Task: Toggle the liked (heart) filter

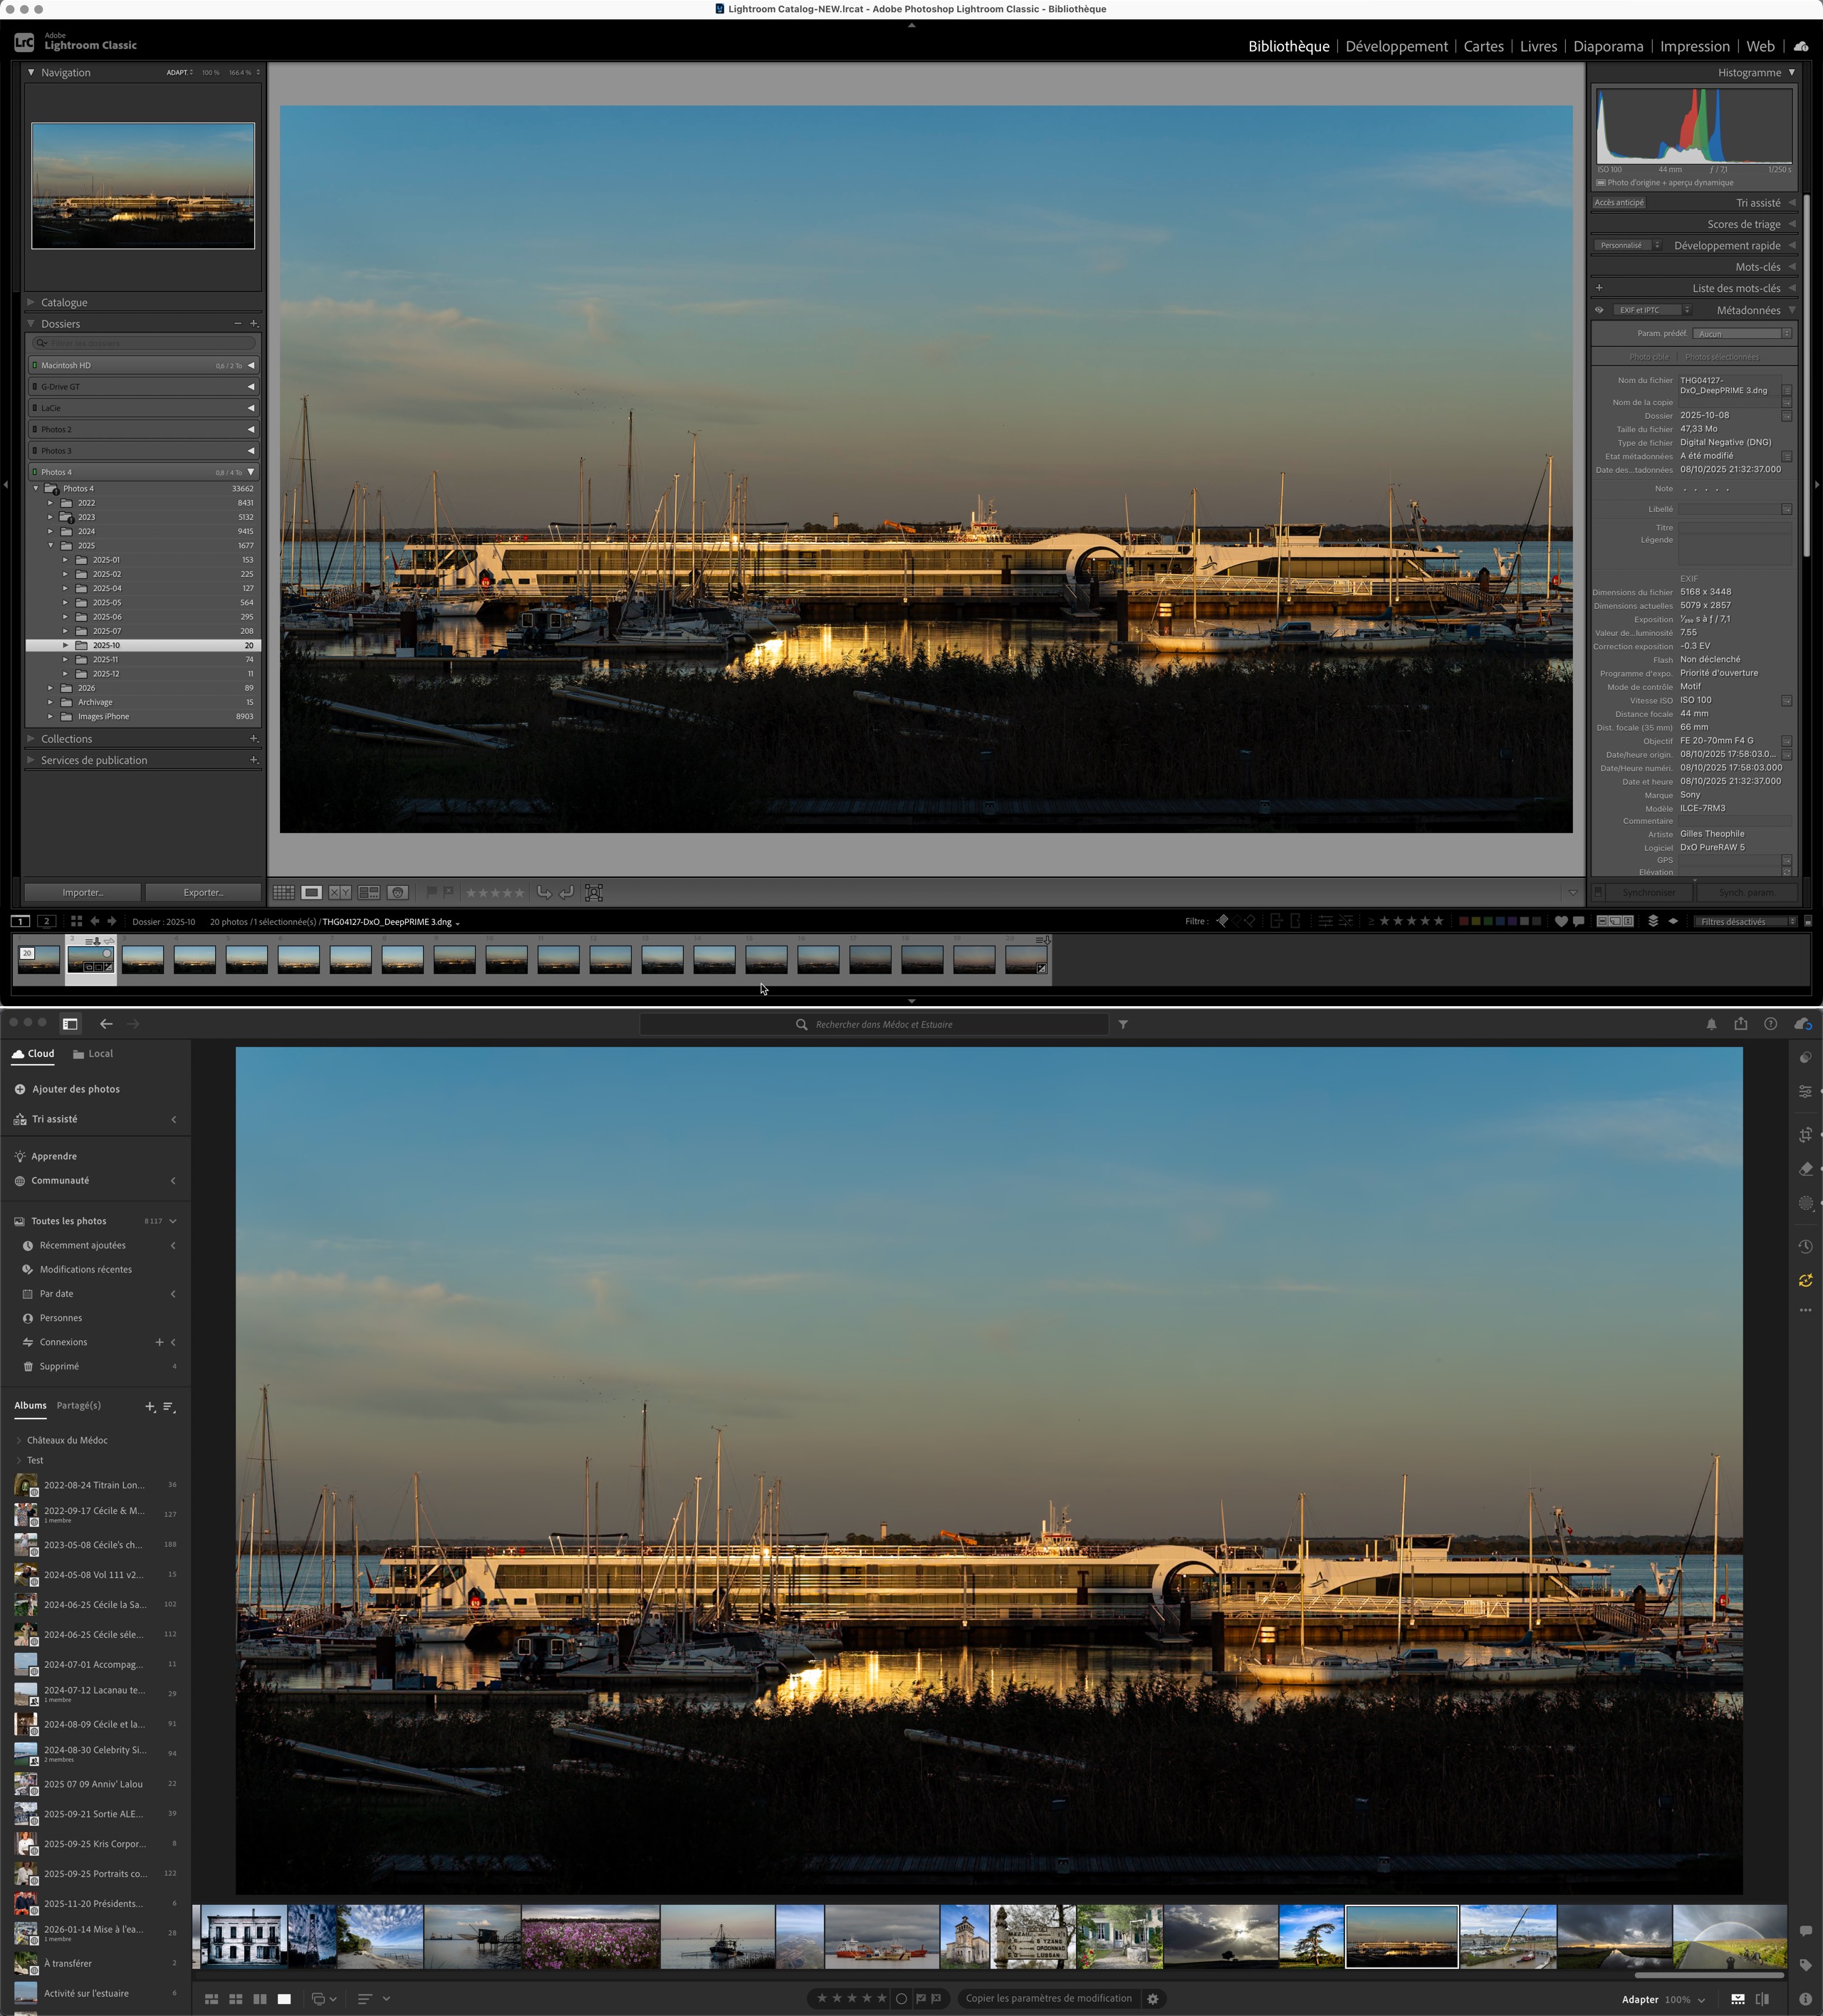Action: [x=1561, y=921]
